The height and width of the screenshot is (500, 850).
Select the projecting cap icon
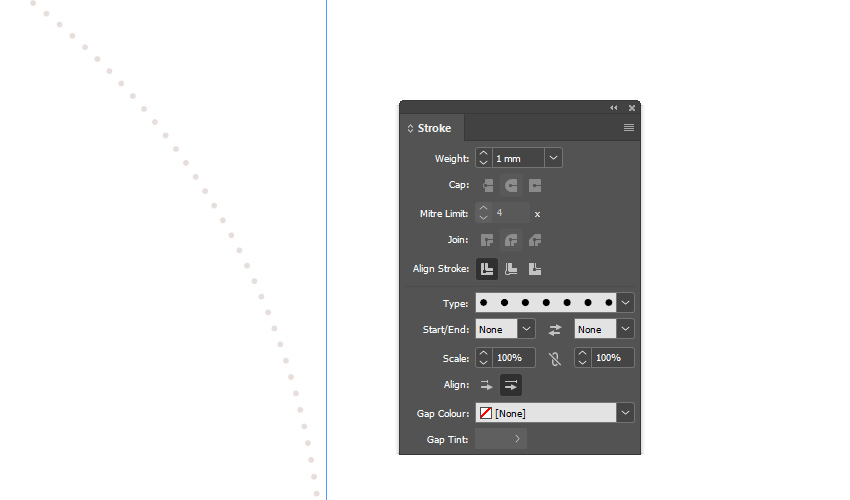point(535,185)
